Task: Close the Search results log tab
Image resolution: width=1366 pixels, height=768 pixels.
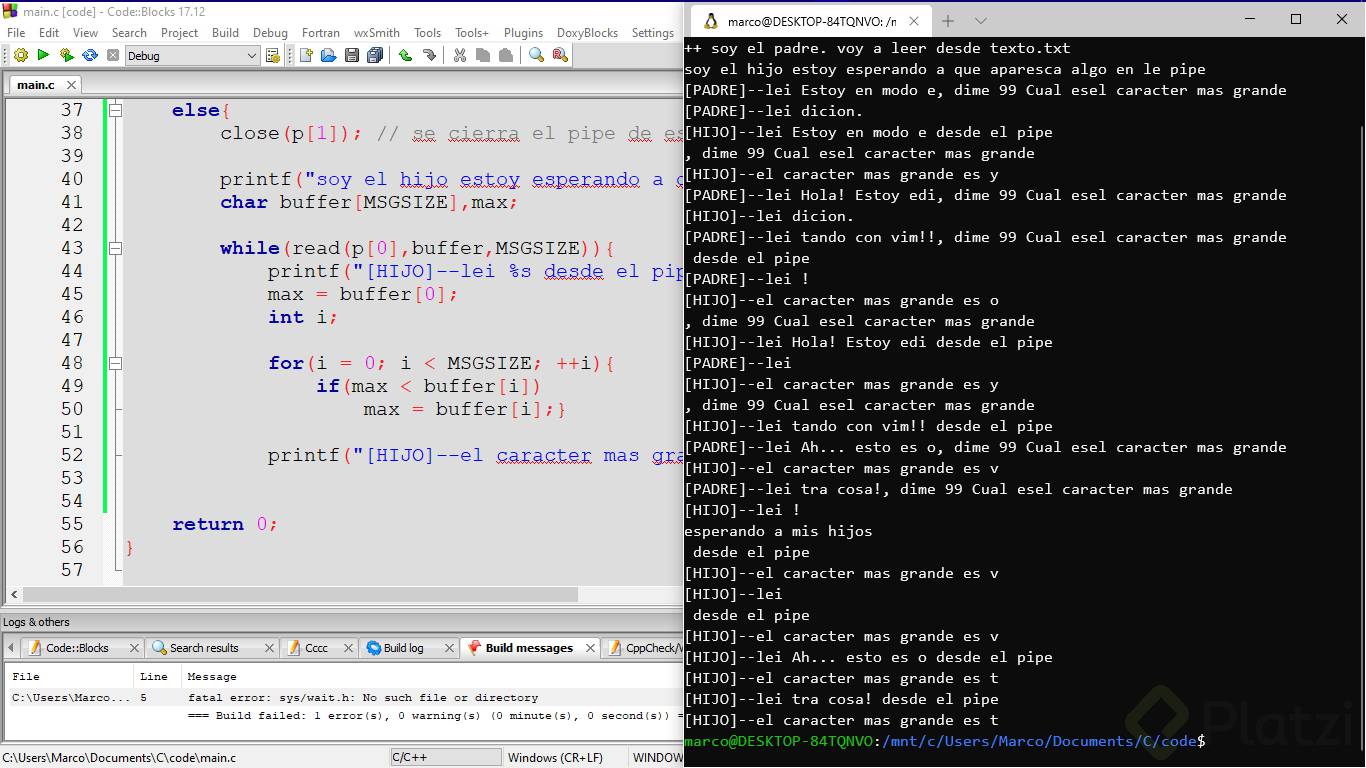Action: 269,648
